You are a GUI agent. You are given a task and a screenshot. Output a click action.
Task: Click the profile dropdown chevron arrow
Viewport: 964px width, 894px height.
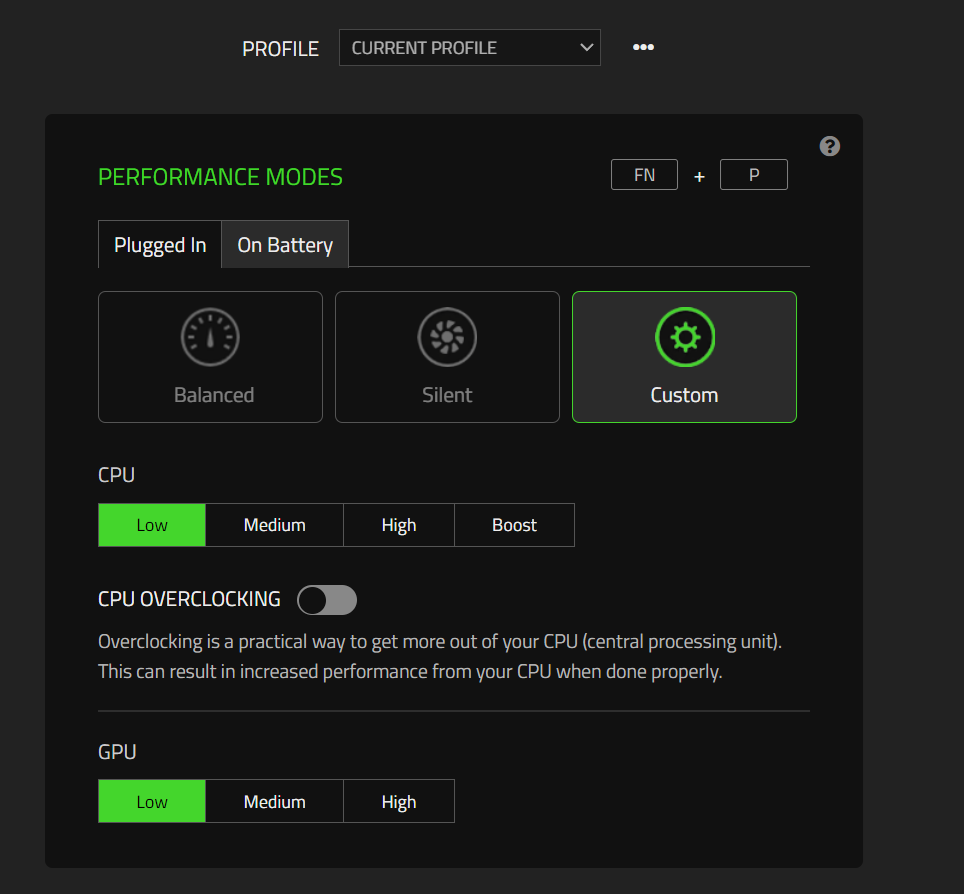[586, 48]
